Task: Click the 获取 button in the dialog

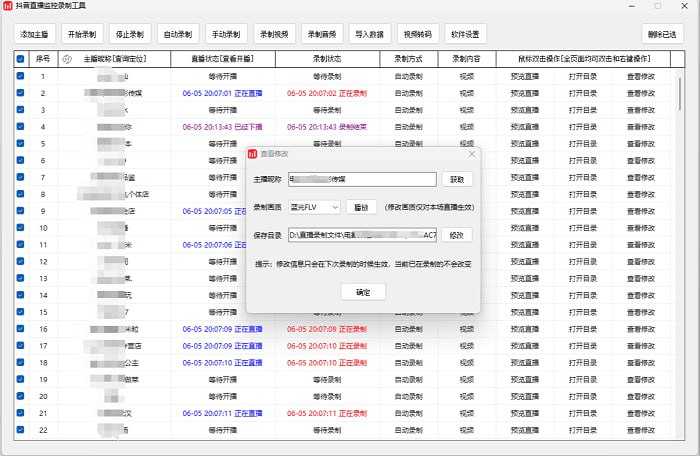Action: (457, 179)
